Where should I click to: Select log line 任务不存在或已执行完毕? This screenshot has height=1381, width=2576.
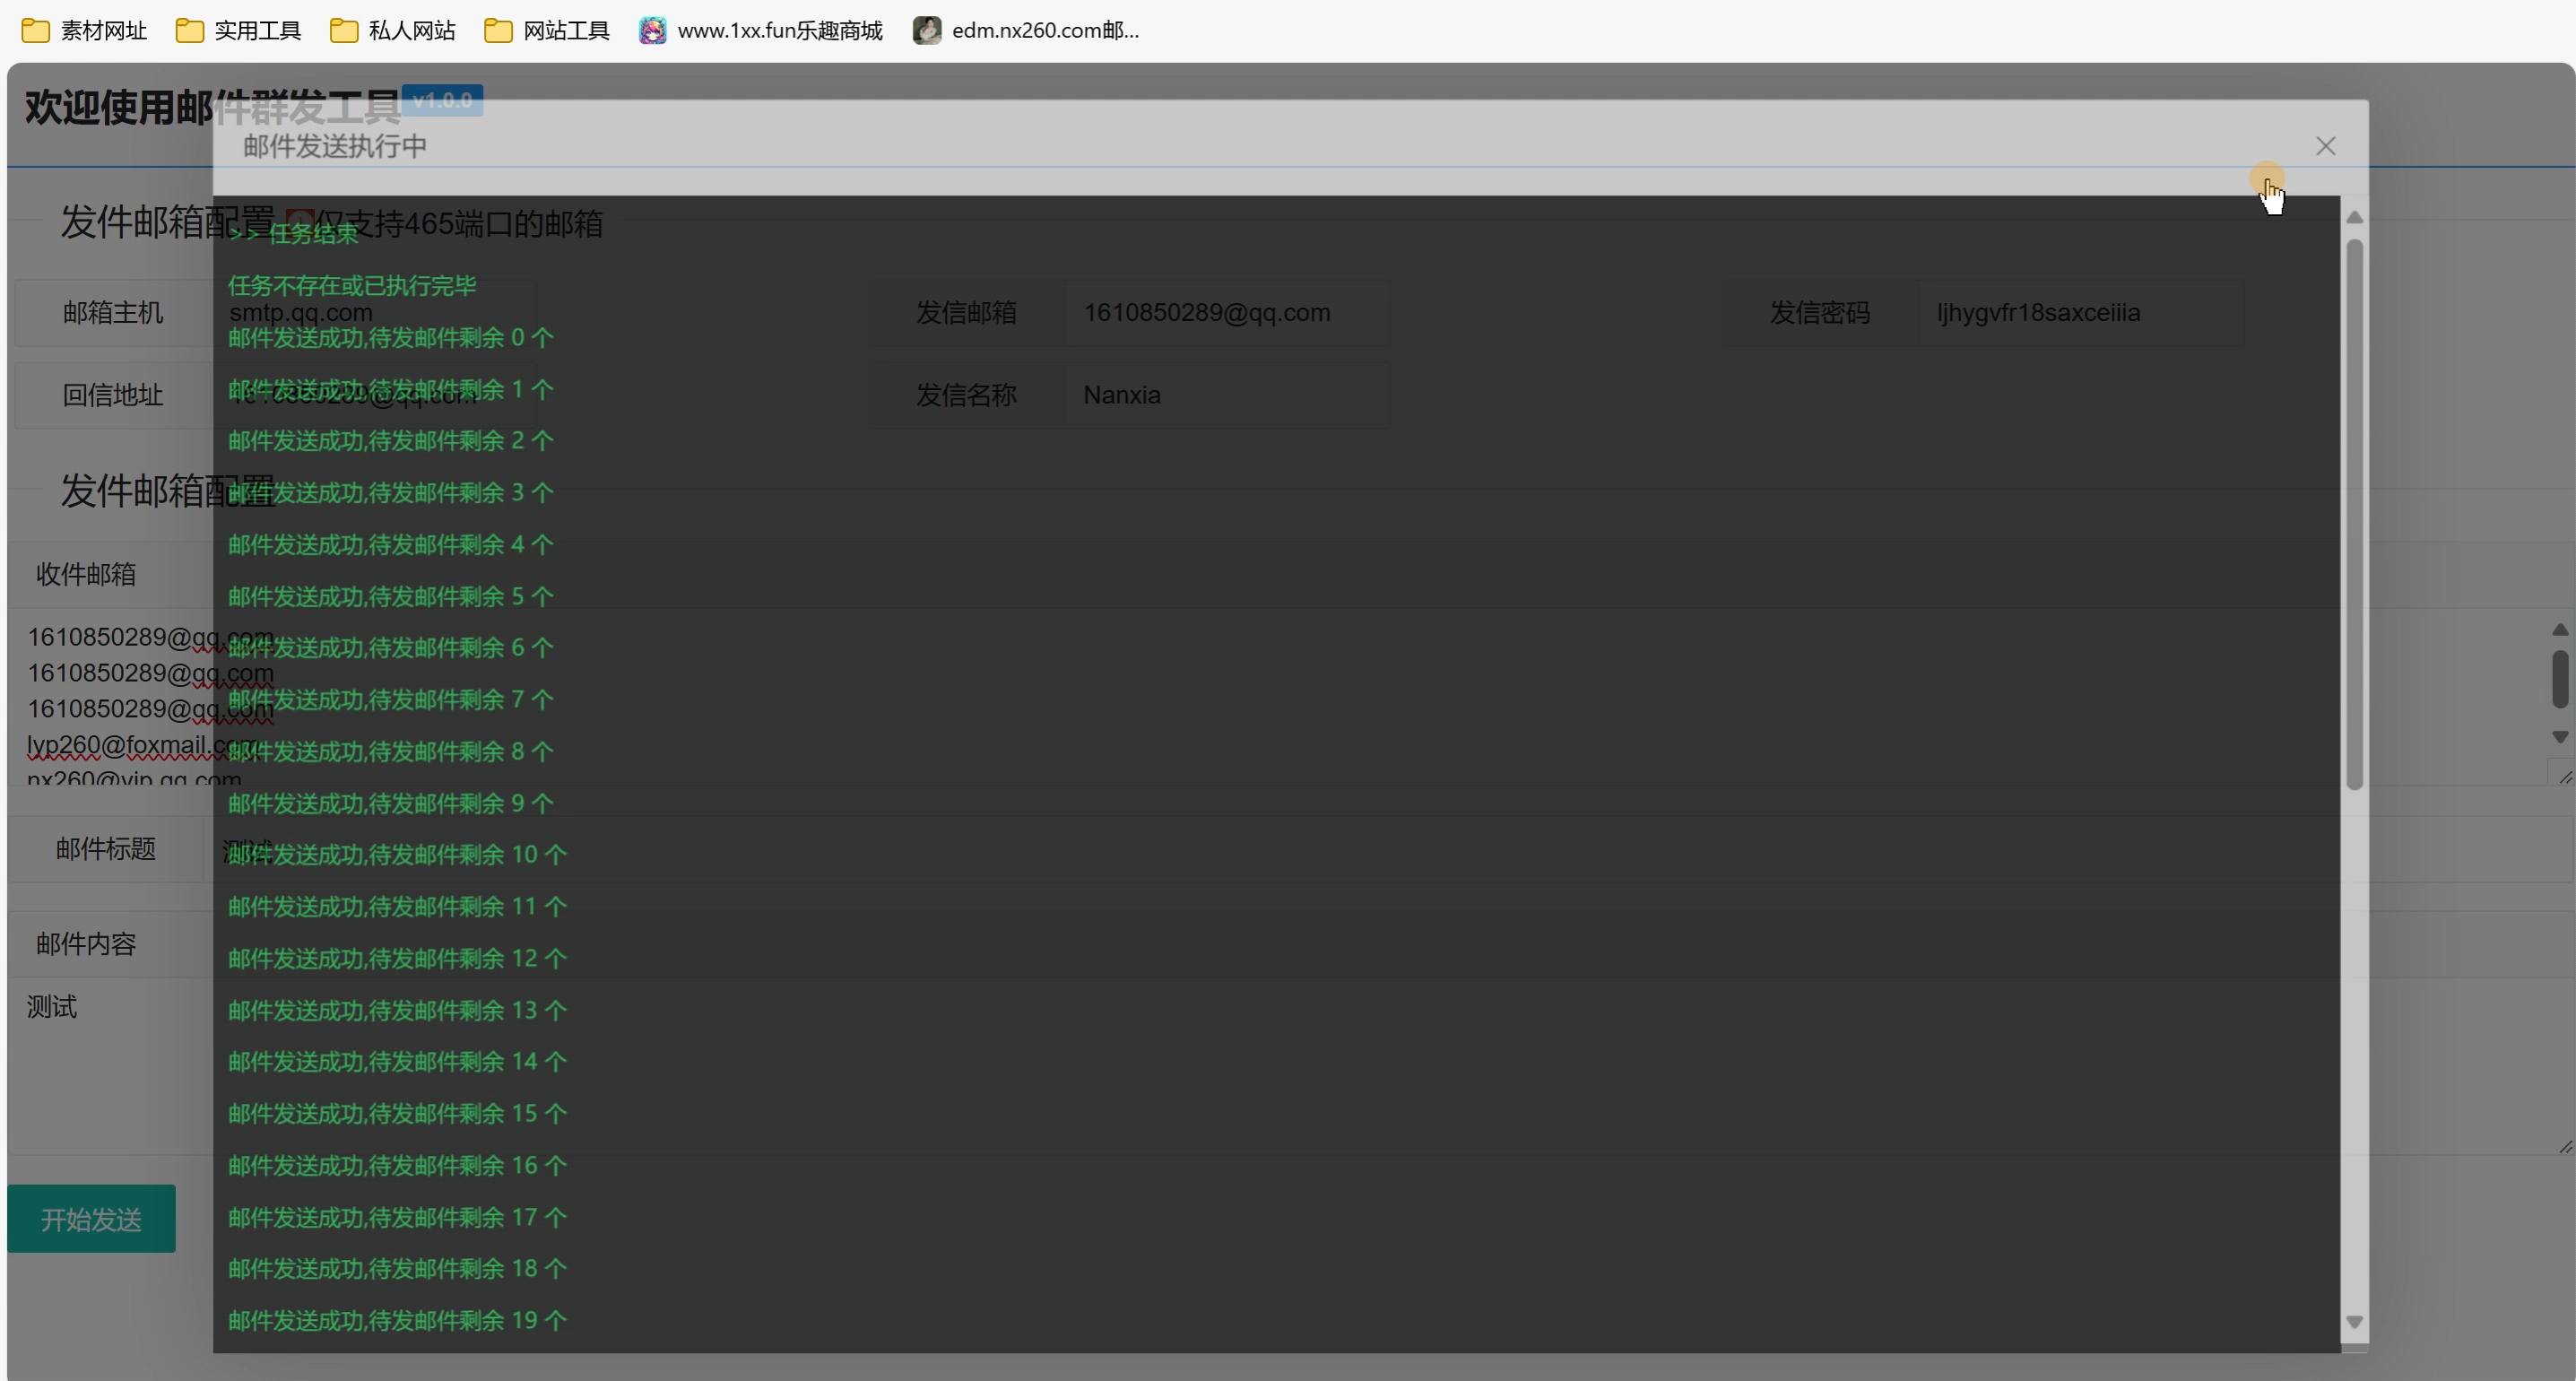[352, 286]
